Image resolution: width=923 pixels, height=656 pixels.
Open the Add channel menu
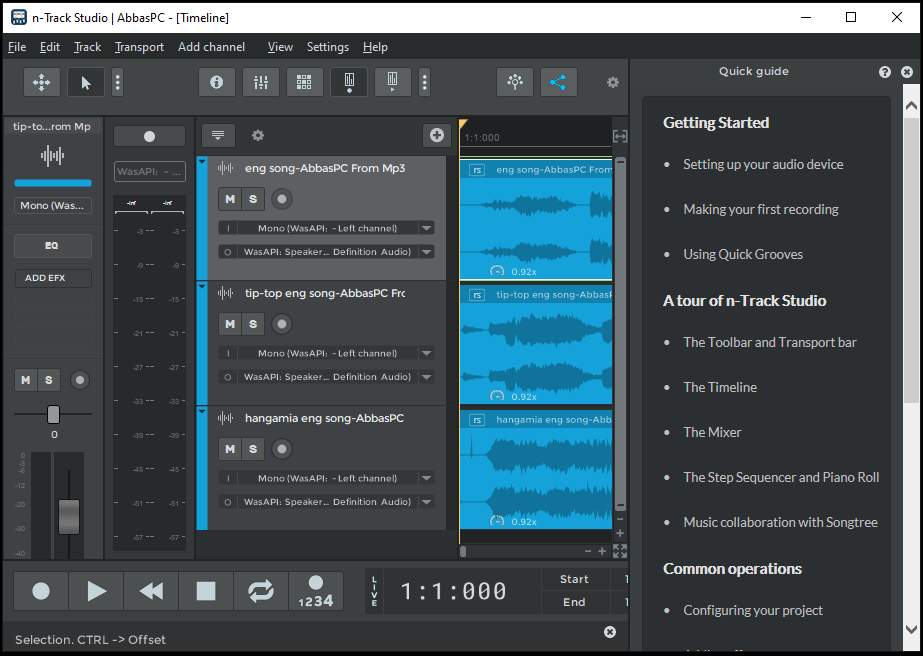211,47
